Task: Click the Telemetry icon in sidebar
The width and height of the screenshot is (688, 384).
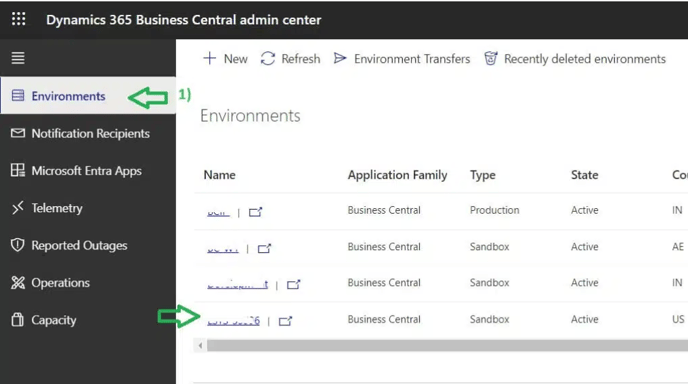Action: [18, 208]
